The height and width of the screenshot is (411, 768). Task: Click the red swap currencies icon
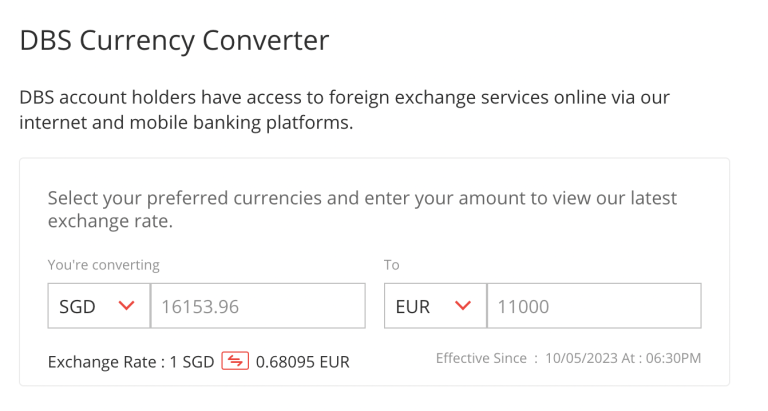(x=235, y=360)
